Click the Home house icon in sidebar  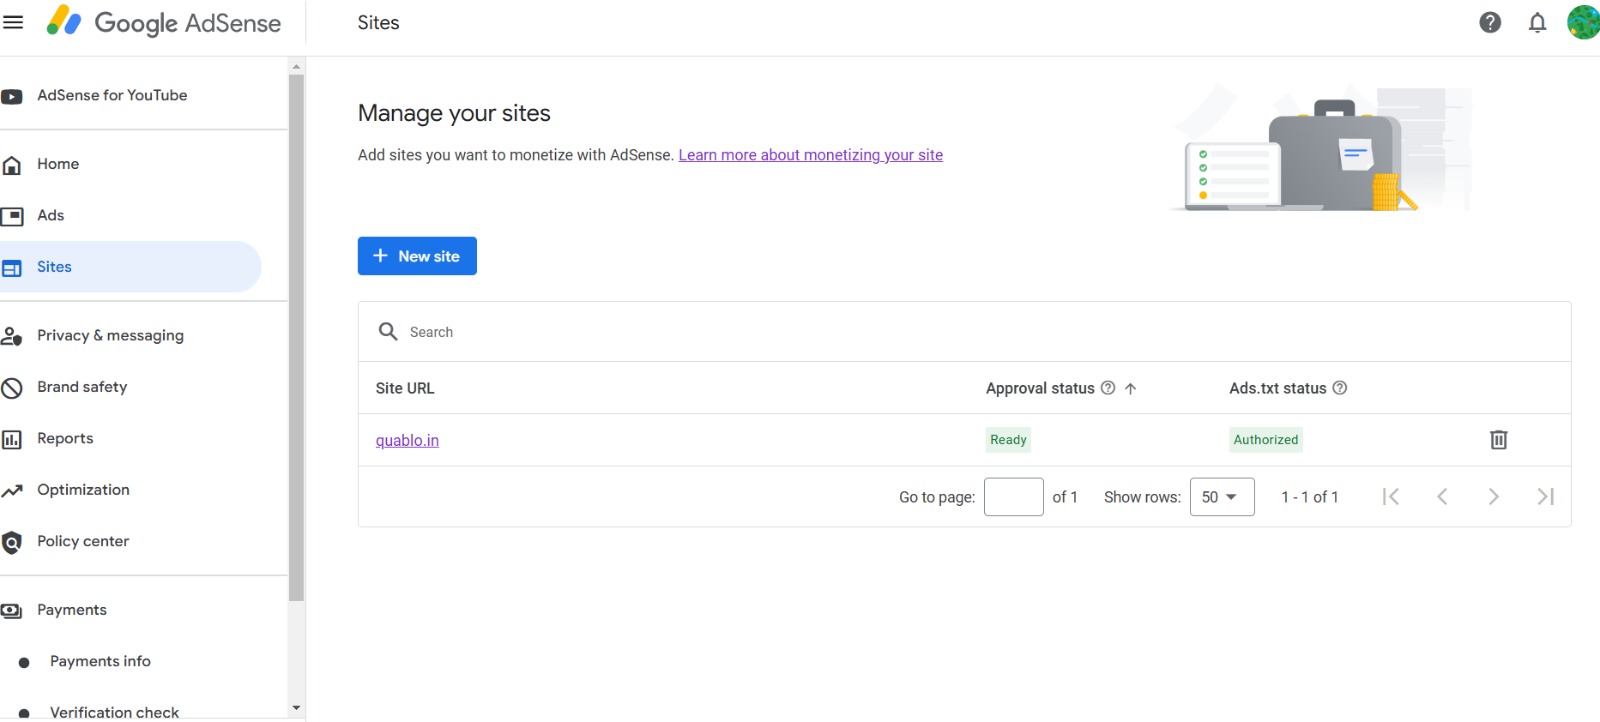pos(12,165)
